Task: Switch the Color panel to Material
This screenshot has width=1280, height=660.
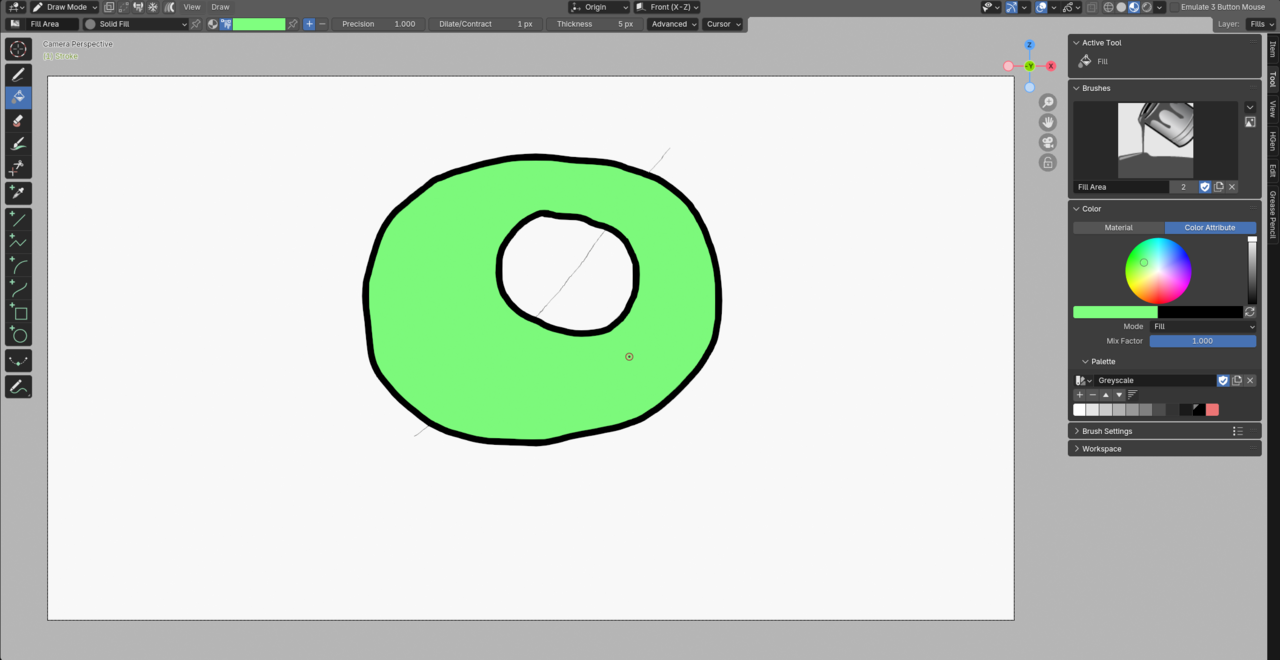Action: coord(1117,227)
